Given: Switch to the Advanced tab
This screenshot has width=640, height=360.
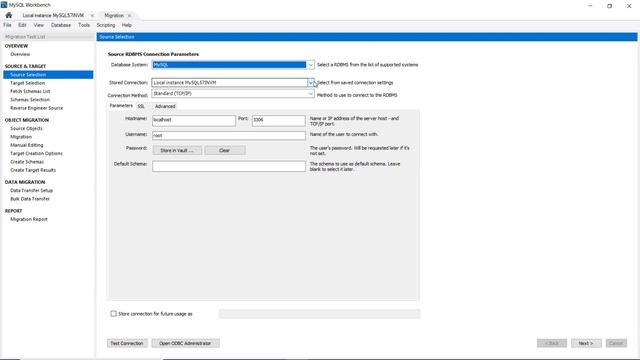Looking at the screenshot, I should point(165,106).
